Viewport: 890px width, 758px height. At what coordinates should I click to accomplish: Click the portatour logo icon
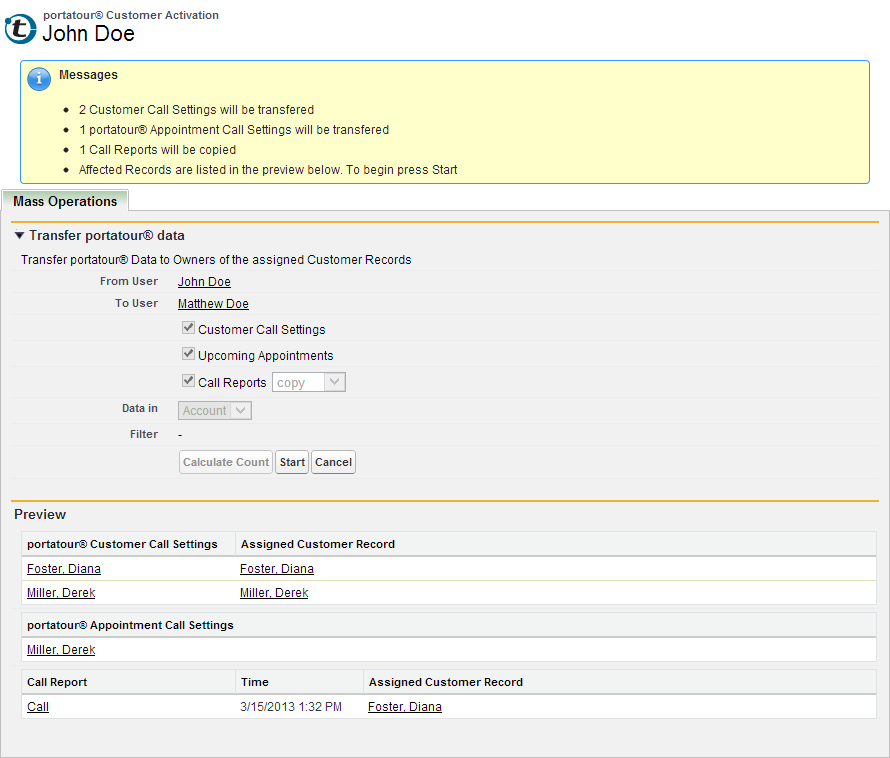(20, 28)
